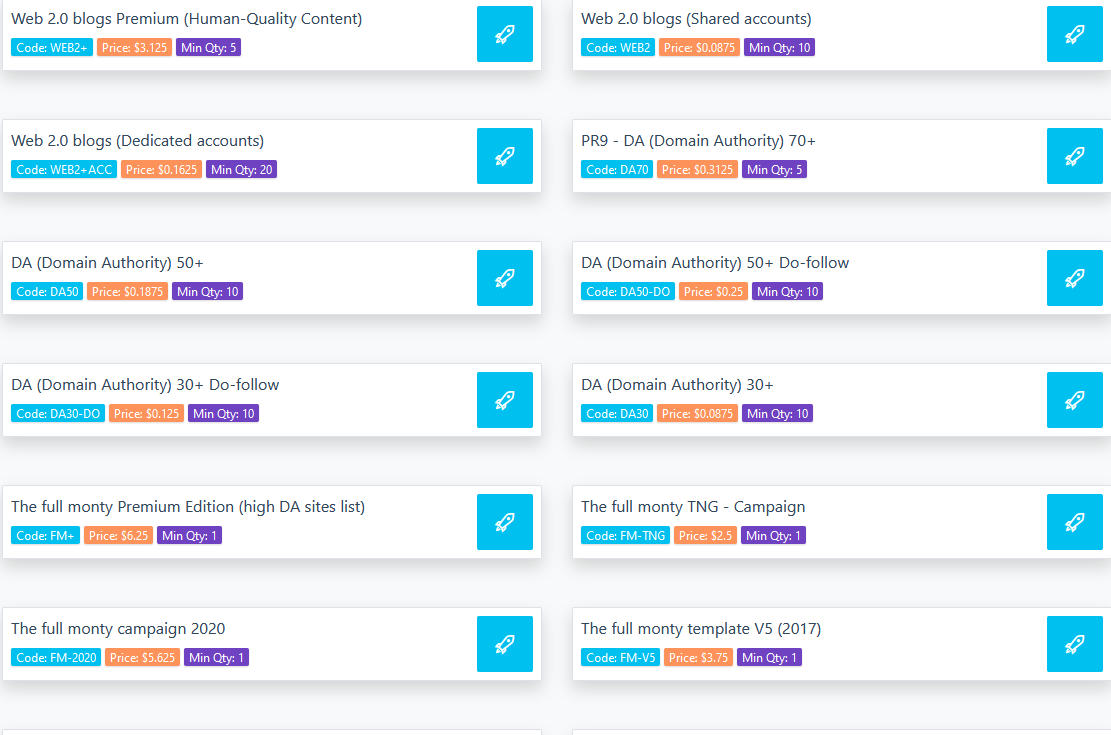The image size is (1111, 735).
Task: Select the Price: $6.25 badge
Action: pos(118,535)
